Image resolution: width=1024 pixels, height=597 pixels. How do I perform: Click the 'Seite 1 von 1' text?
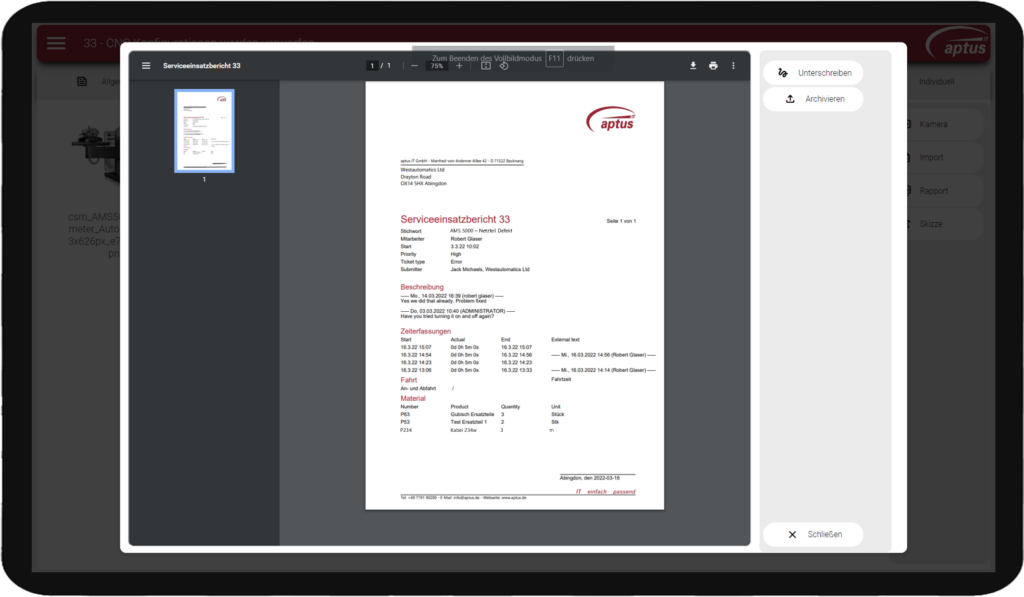[x=621, y=221]
